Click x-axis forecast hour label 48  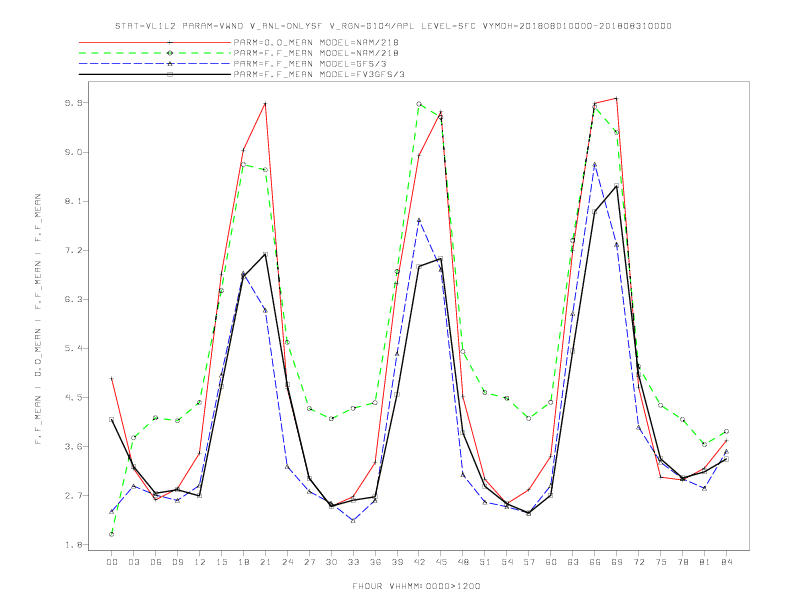(x=463, y=562)
